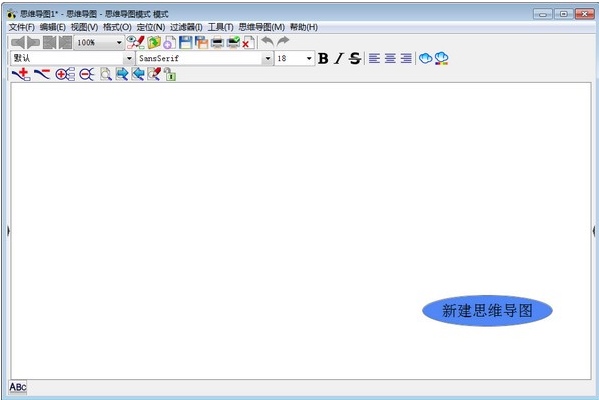Click the blue right arrow icon
The height and width of the screenshot is (400, 599).
pos(122,74)
